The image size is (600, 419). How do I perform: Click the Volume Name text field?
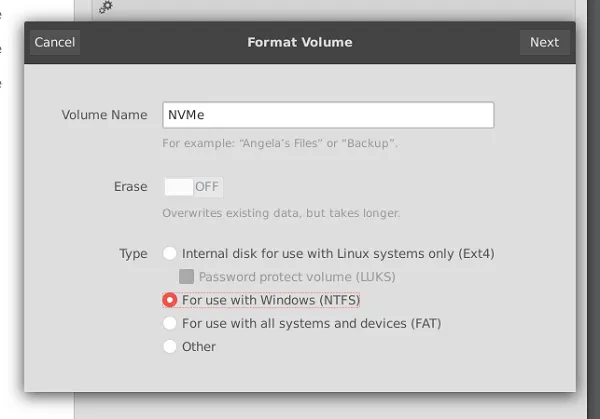click(328, 115)
